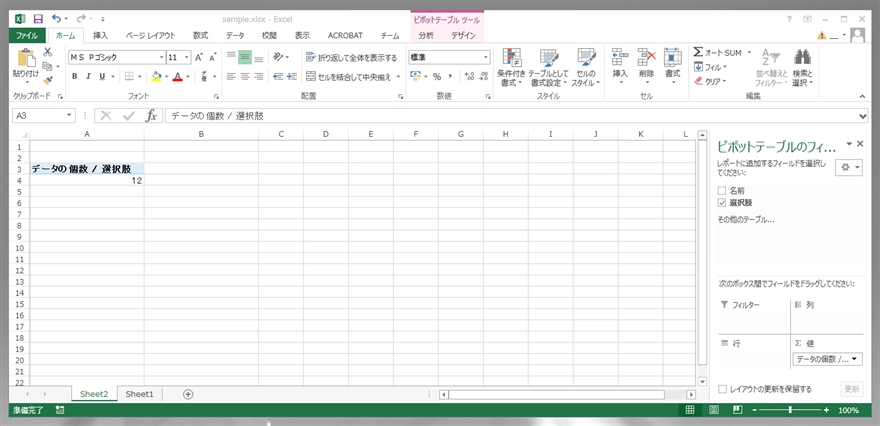Click the zoom slider handle
The height and width of the screenshot is (426, 880).
pos(790,410)
